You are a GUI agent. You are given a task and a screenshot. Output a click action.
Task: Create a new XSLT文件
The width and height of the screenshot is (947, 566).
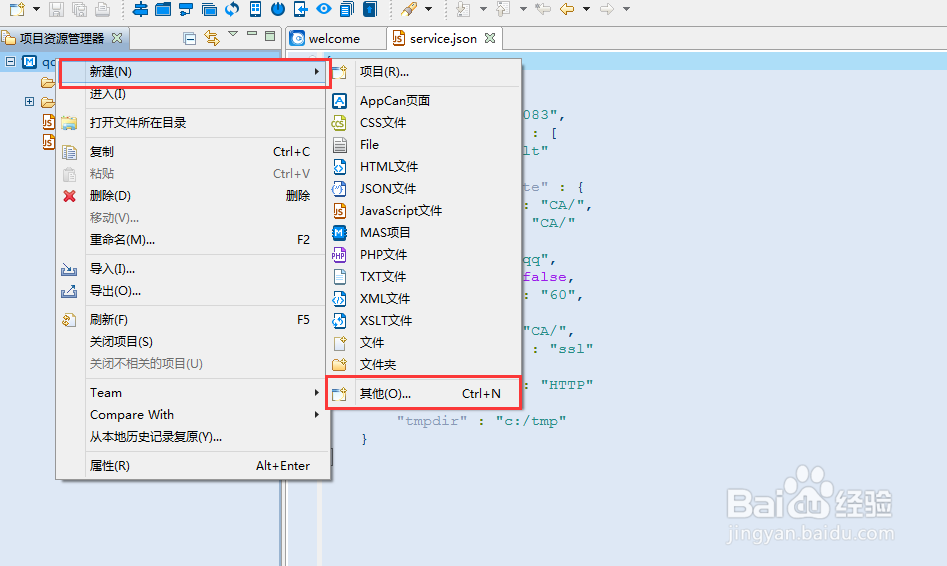[x=425, y=321]
